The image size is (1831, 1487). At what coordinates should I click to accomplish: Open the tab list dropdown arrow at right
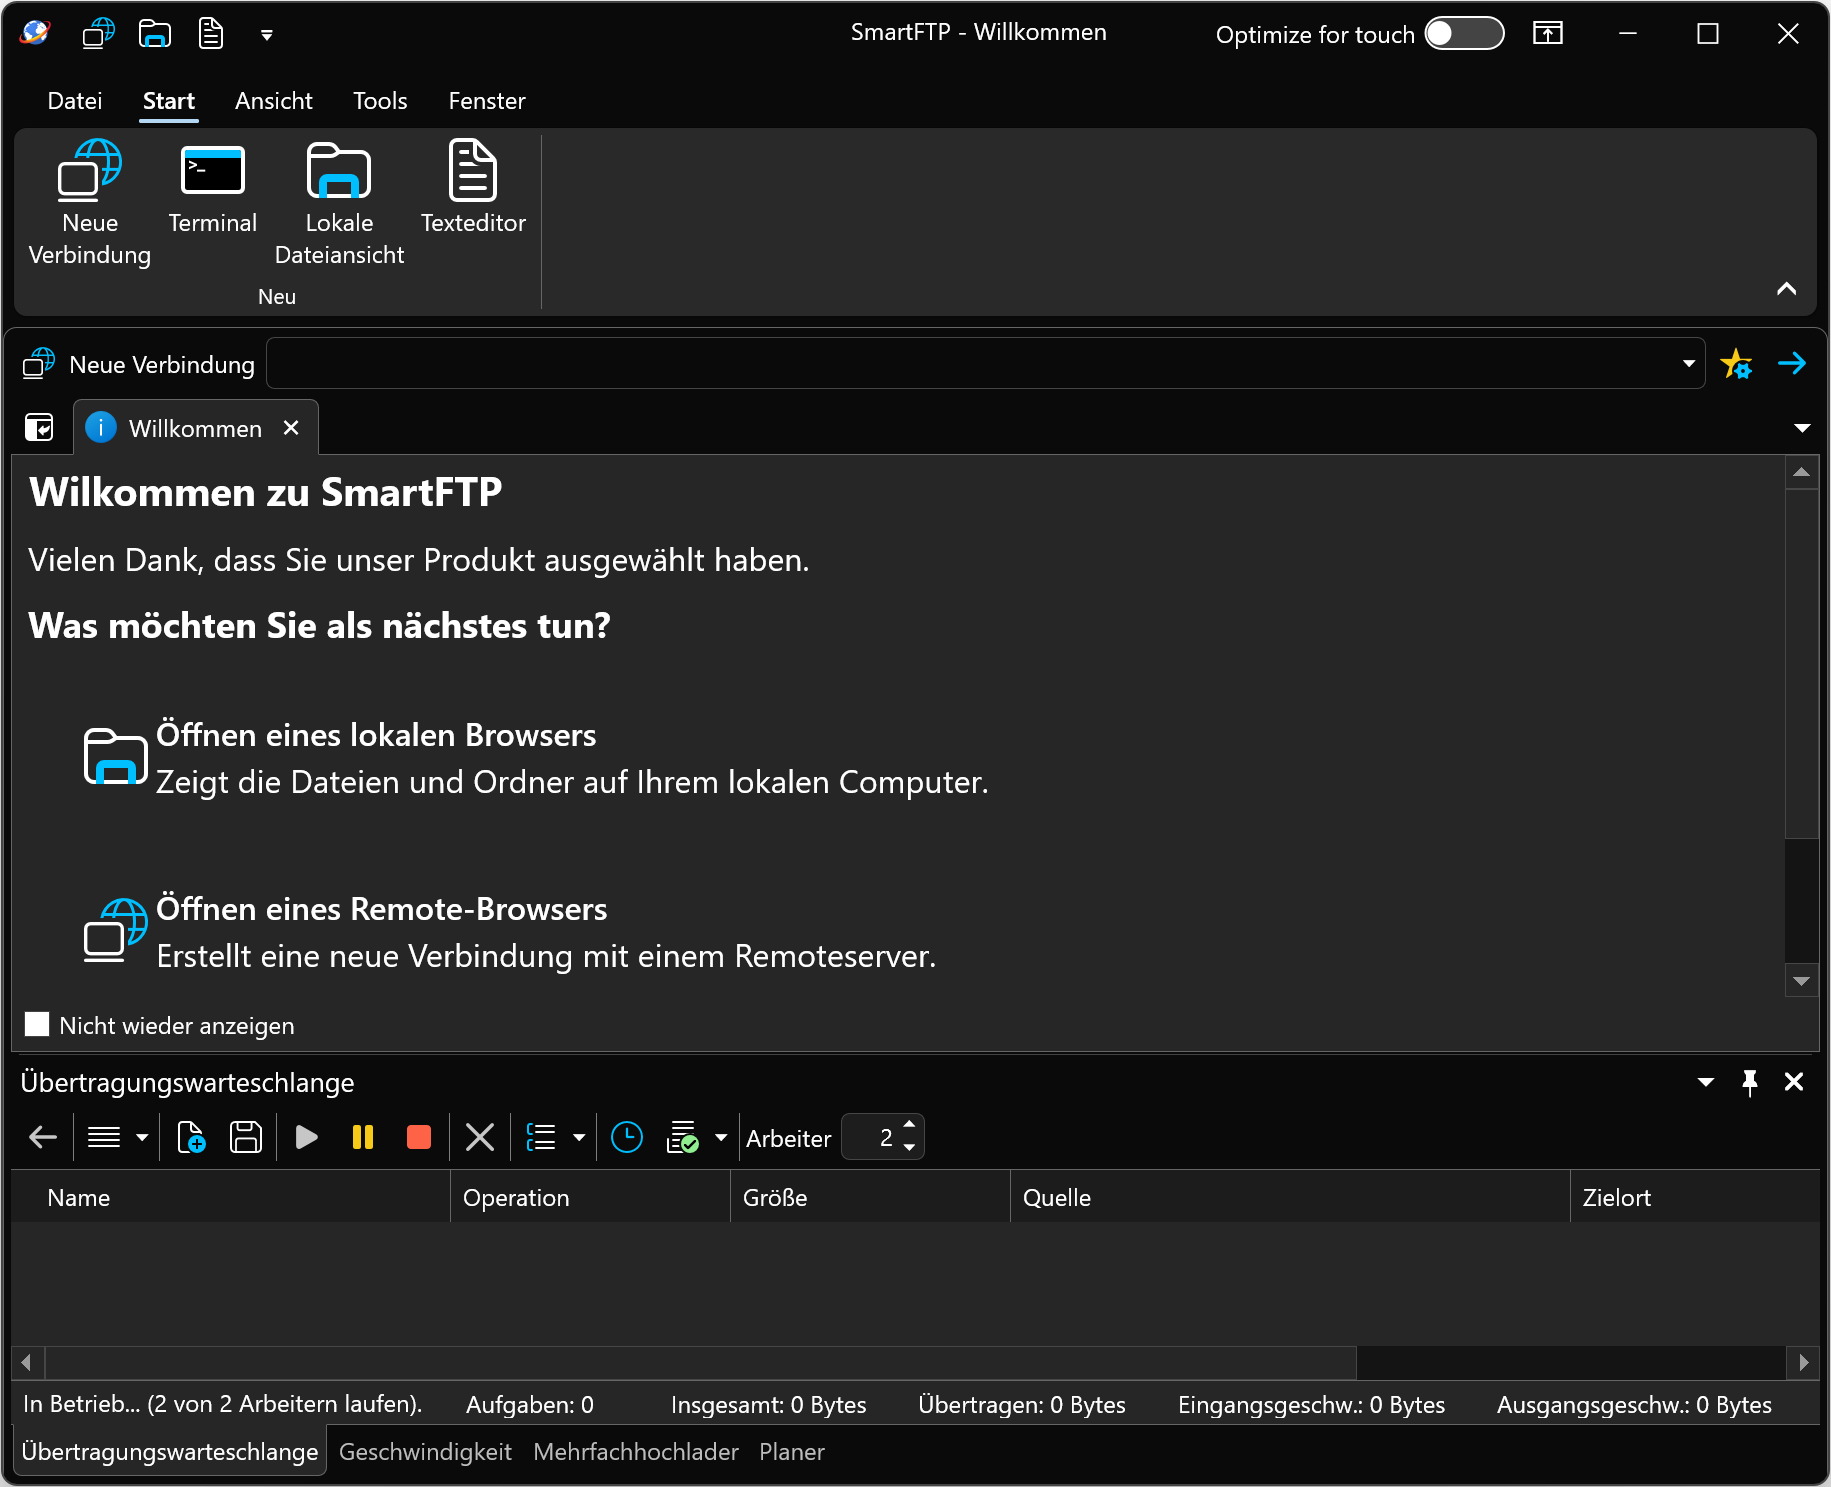click(1802, 428)
